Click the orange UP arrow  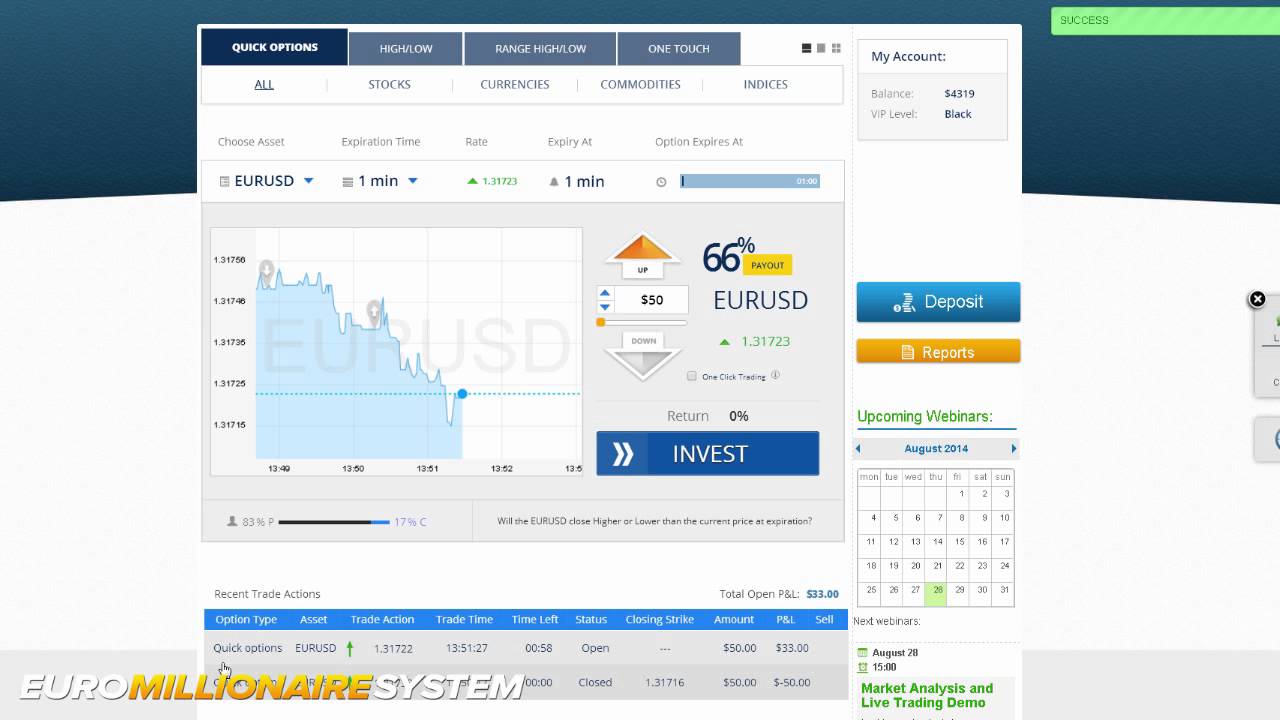pos(642,254)
